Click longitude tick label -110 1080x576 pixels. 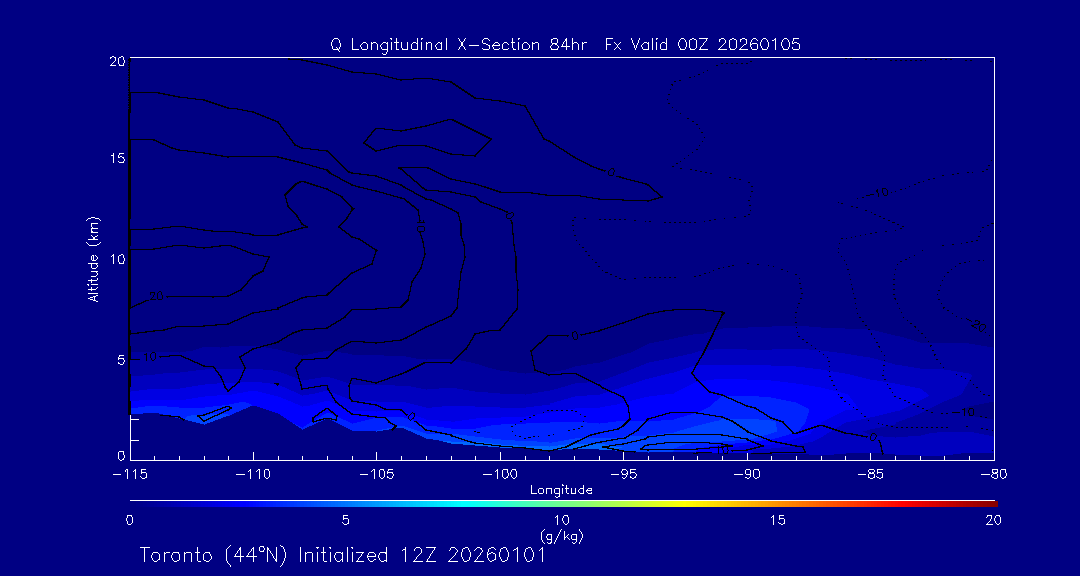click(x=253, y=475)
